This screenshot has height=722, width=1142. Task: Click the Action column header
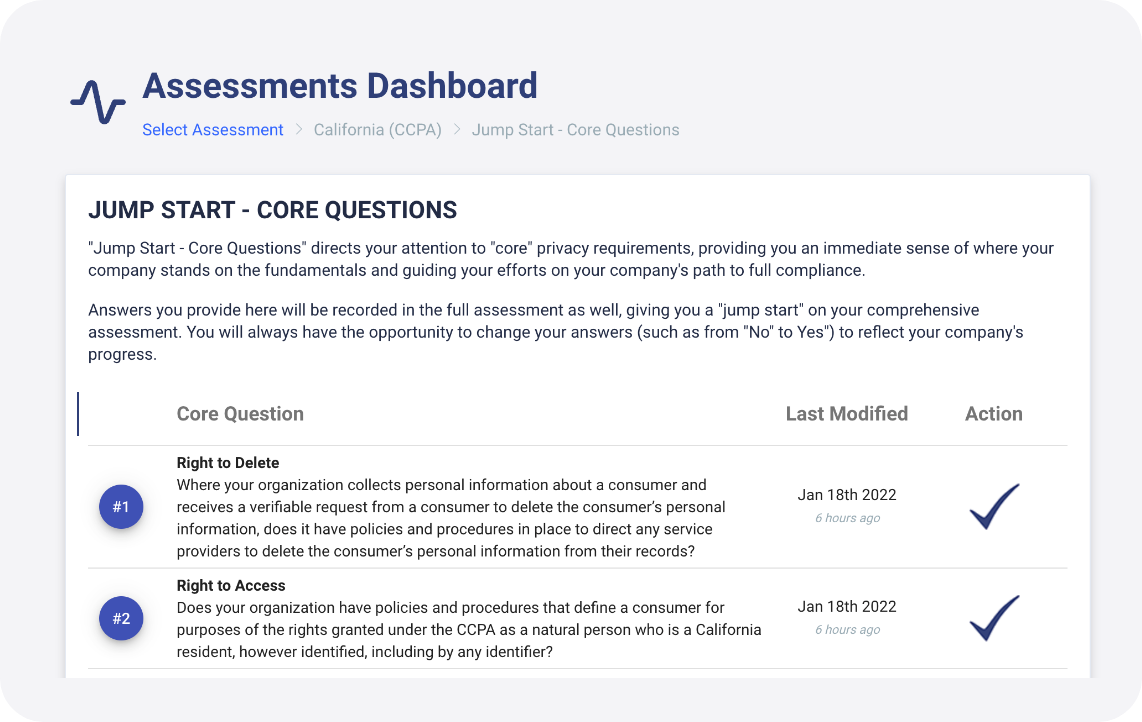click(x=993, y=414)
